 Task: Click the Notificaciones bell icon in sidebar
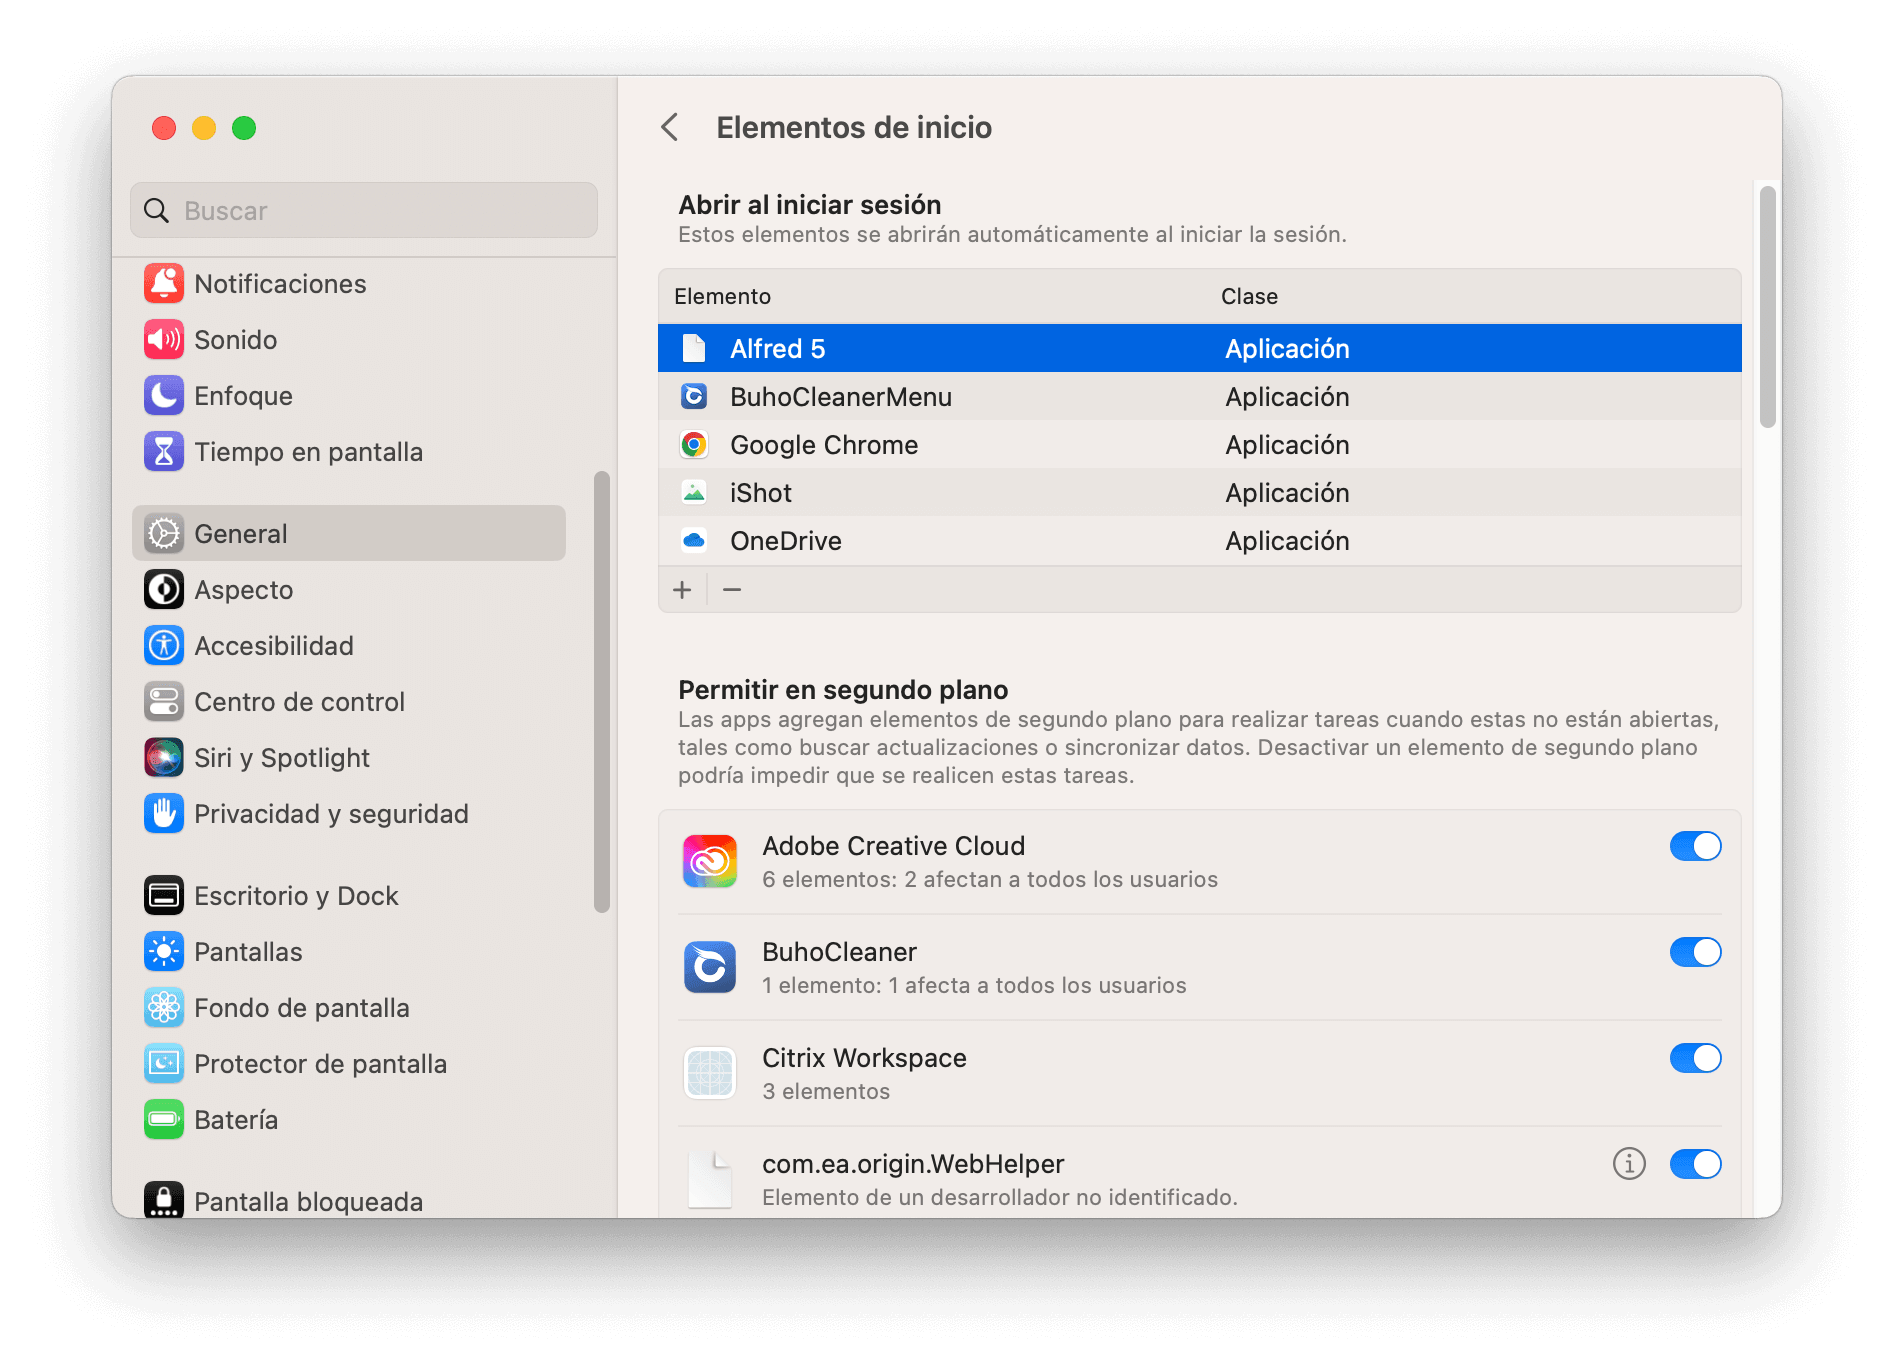pos(164,284)
